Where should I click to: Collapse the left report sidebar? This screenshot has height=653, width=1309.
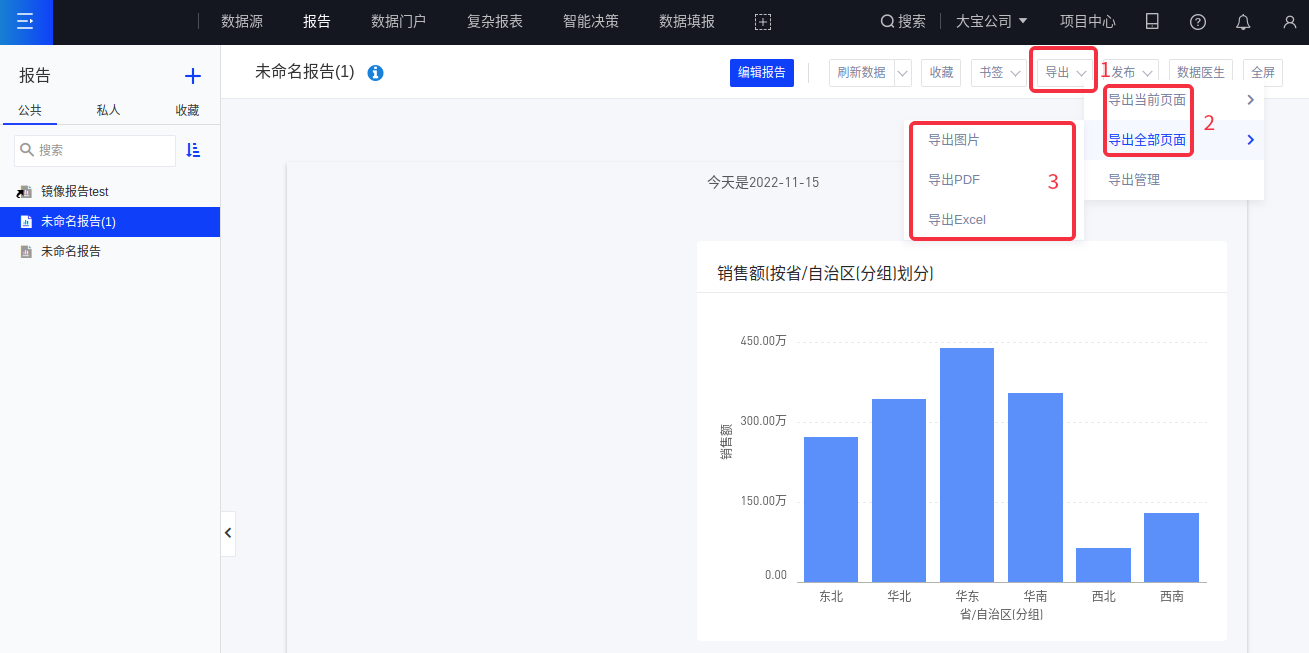228,533
